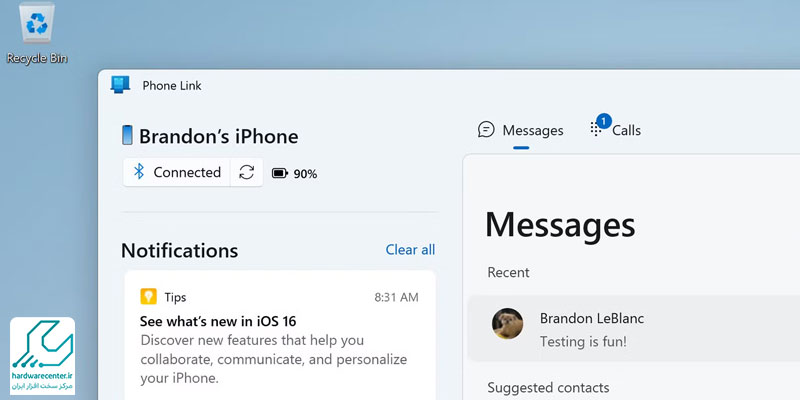The width and height of the screenshot is (800, 400).
Task: Open the Recycle Bin desktop icon
Action: pos(37,34)
